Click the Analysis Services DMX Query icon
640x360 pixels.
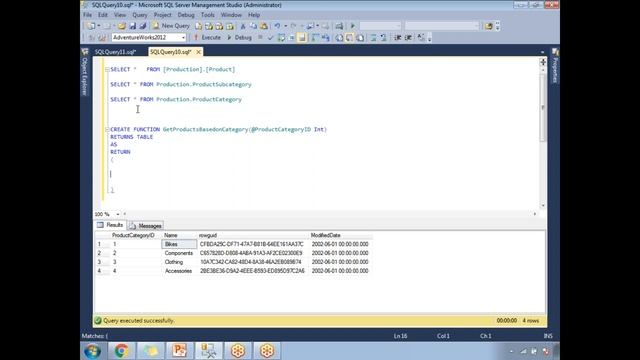point(219,26)
